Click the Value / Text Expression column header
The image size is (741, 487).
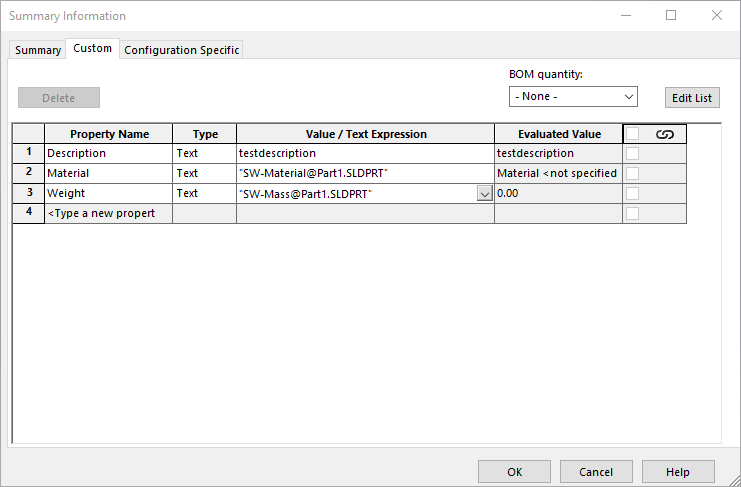(365, 134)
